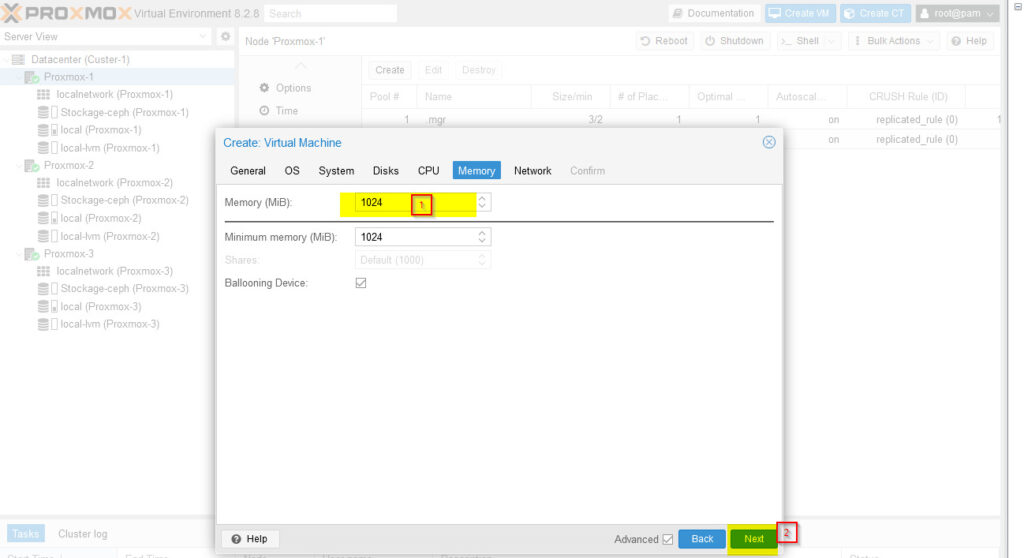Open Help in the Create VM dialog

pyautogui.click(x=250, y=539)
